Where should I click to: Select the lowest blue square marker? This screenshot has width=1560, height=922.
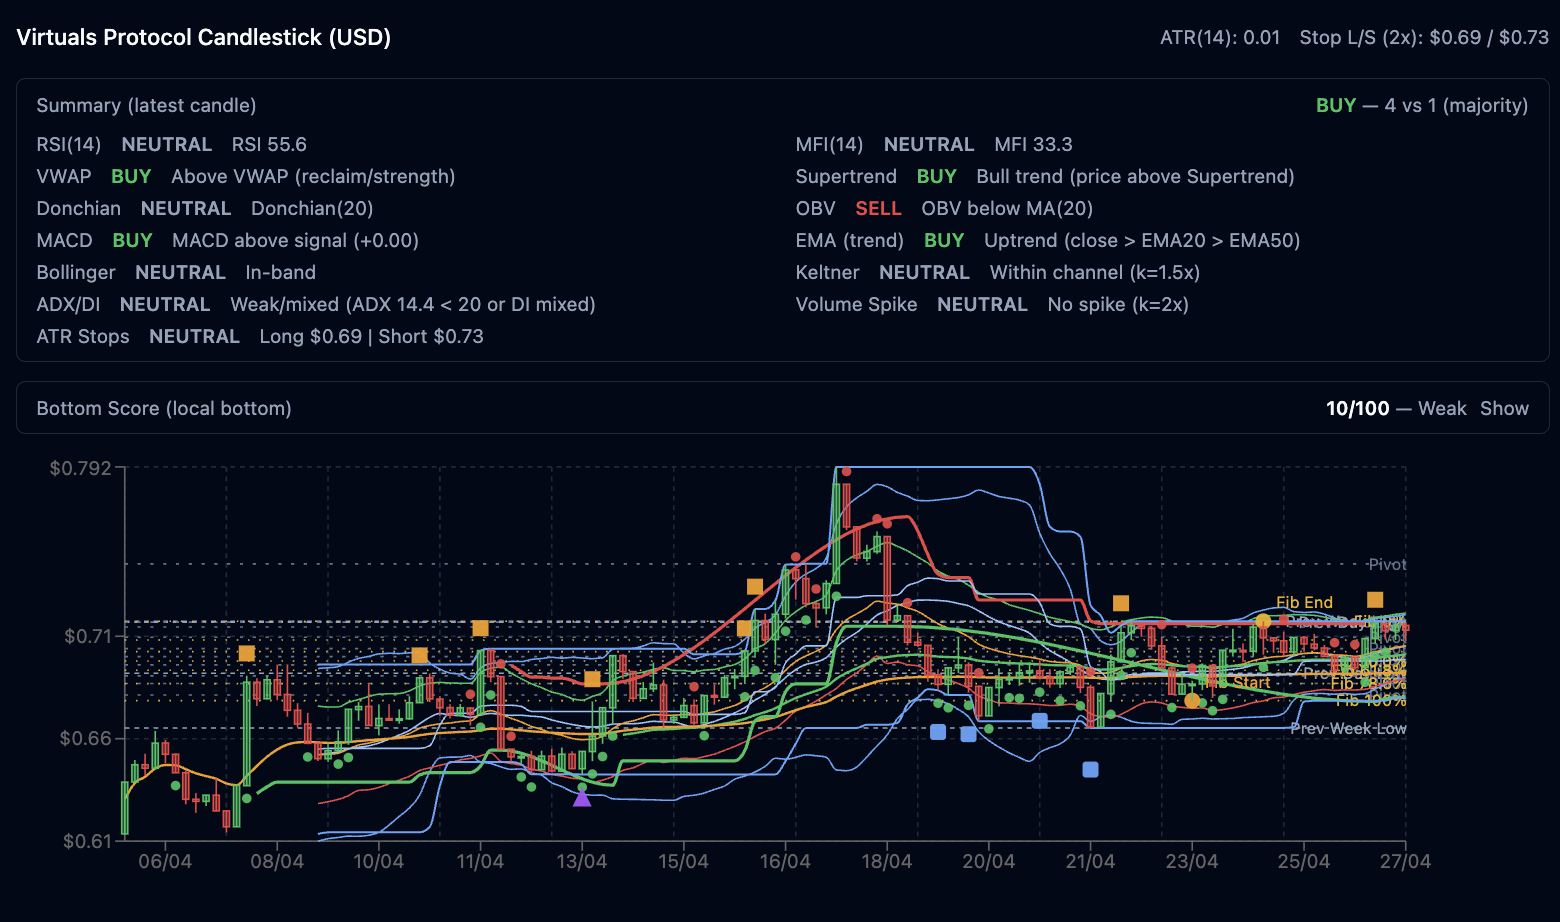(1090, 769)
